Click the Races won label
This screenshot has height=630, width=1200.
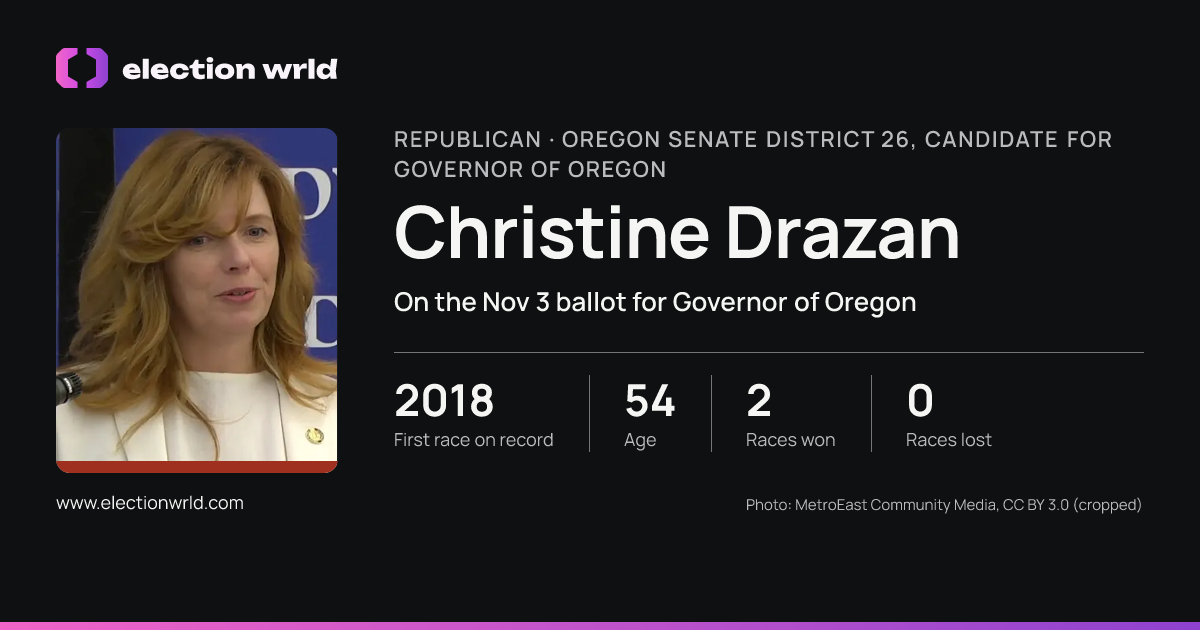pyautogui.click(x=790, y=440)
